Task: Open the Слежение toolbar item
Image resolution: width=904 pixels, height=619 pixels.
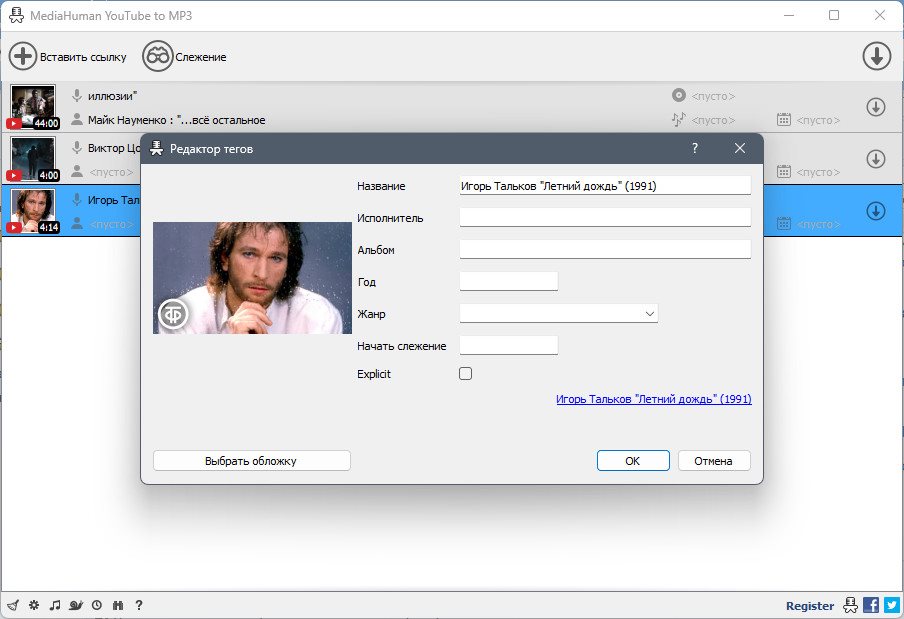Action: click(x=184, y=56)
